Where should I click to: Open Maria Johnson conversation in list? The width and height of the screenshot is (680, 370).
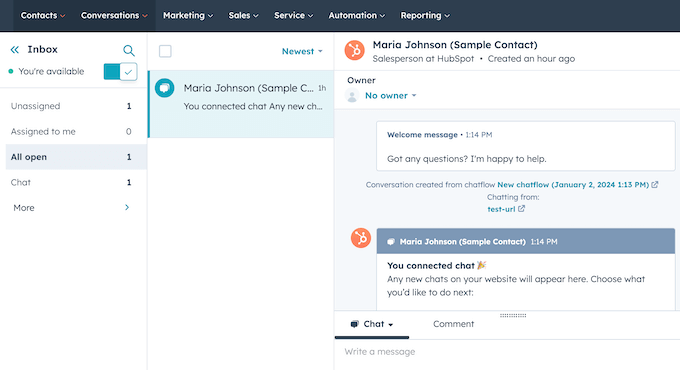(x=241, y=104)
